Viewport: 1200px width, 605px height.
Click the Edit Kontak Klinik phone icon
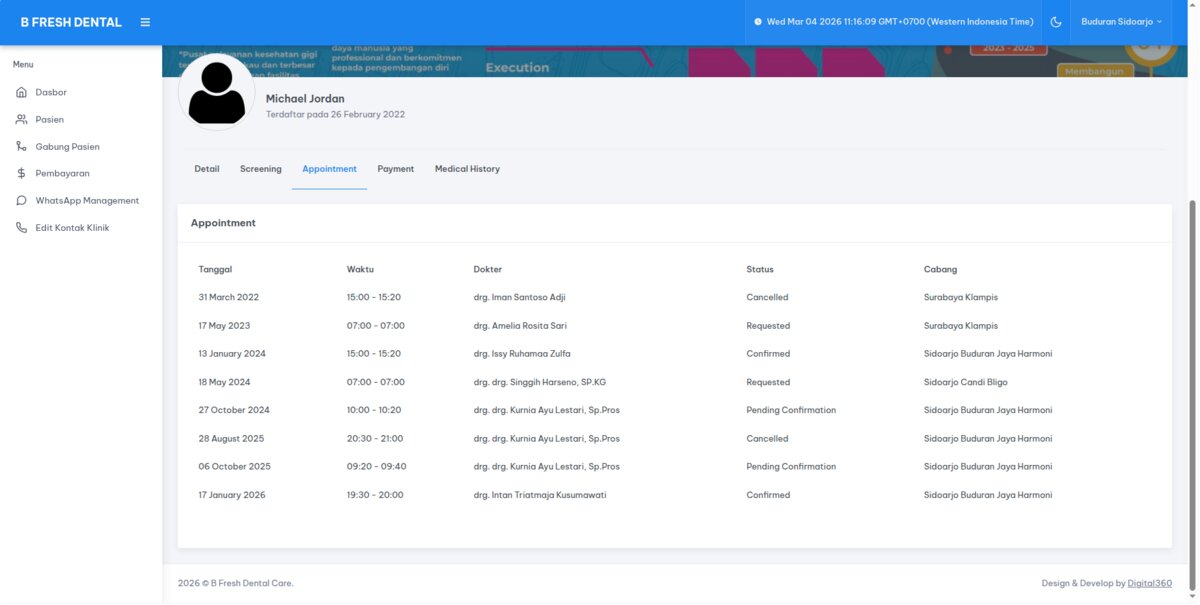22,228
